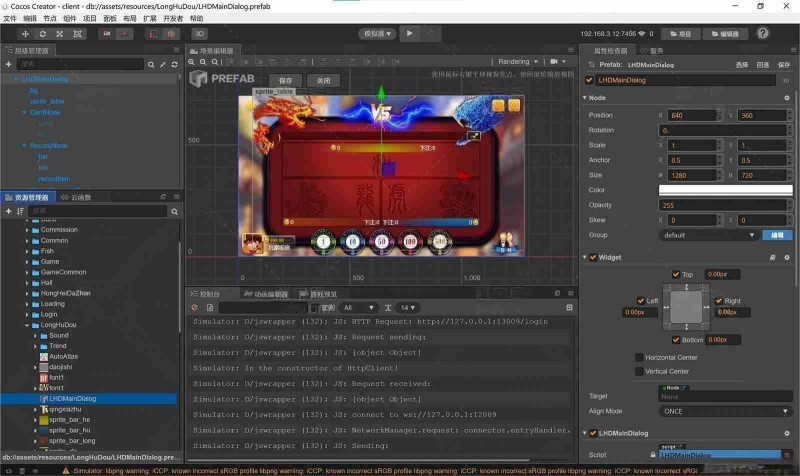This screenshot has height=476, width=800.
Task: Select sprite_table in the hierarchy
Action: click(x=47, y=101)
